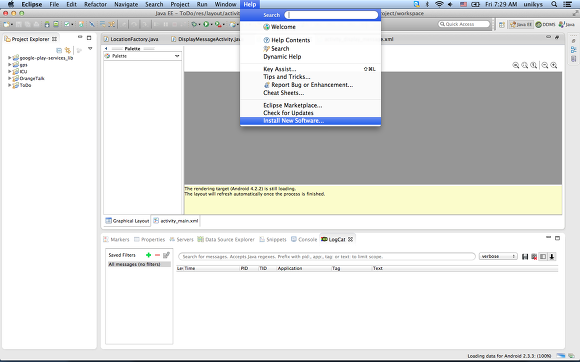The width and height of the screenshot is (580, 362).
Task: Open Tips and Tricks menu item
Action: [x=310, y=77]
